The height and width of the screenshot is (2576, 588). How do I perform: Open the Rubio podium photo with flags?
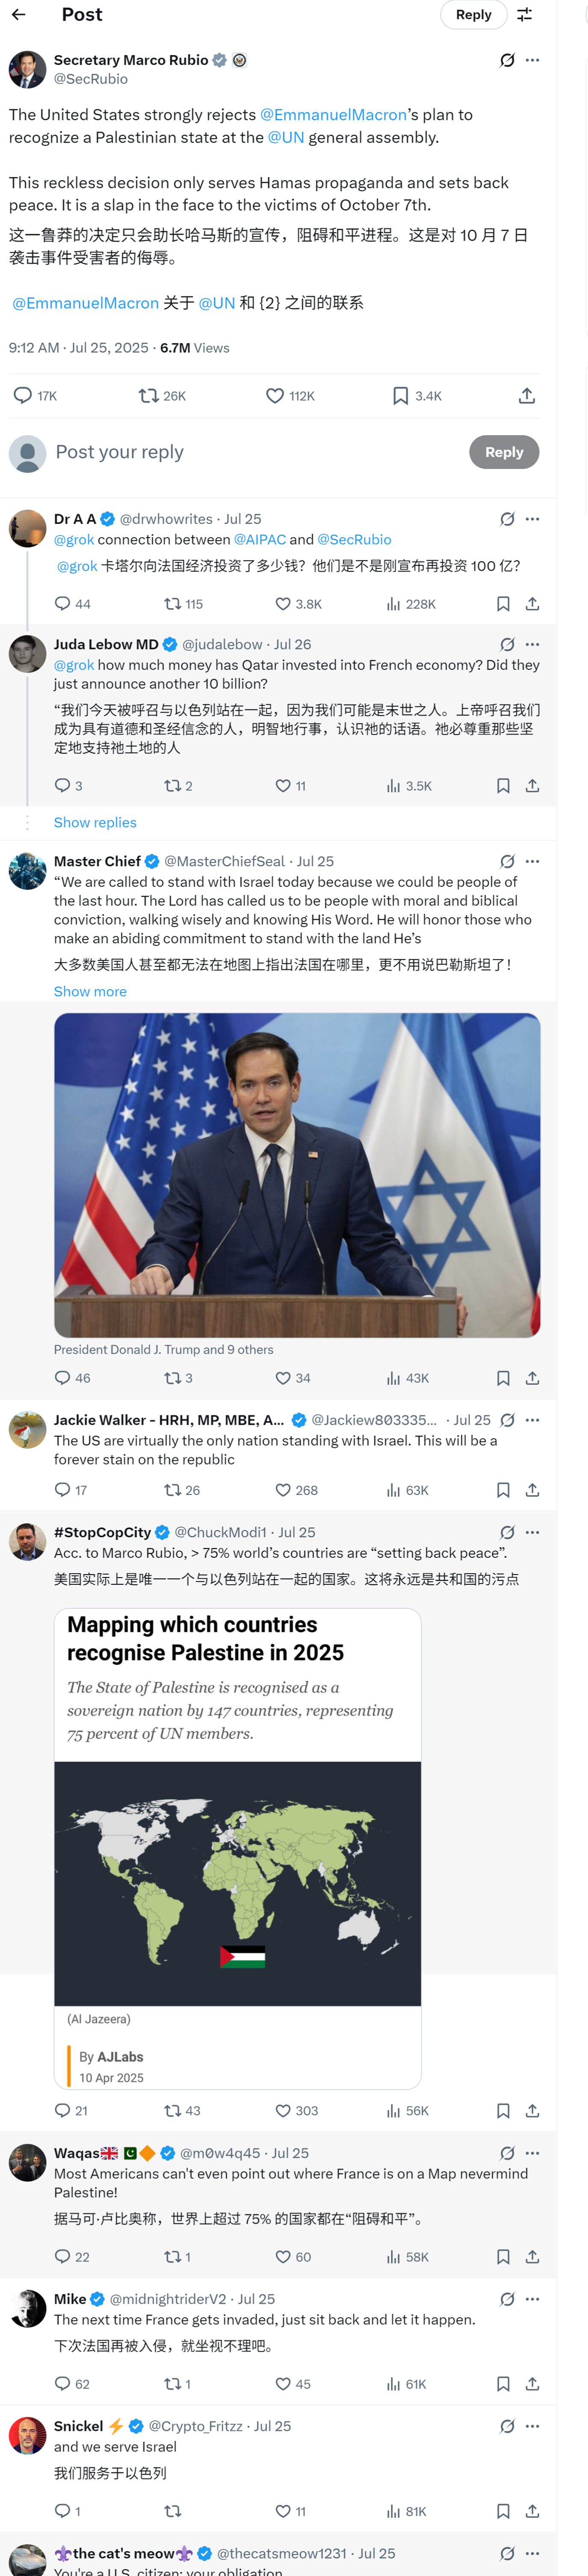[297, 1175]
